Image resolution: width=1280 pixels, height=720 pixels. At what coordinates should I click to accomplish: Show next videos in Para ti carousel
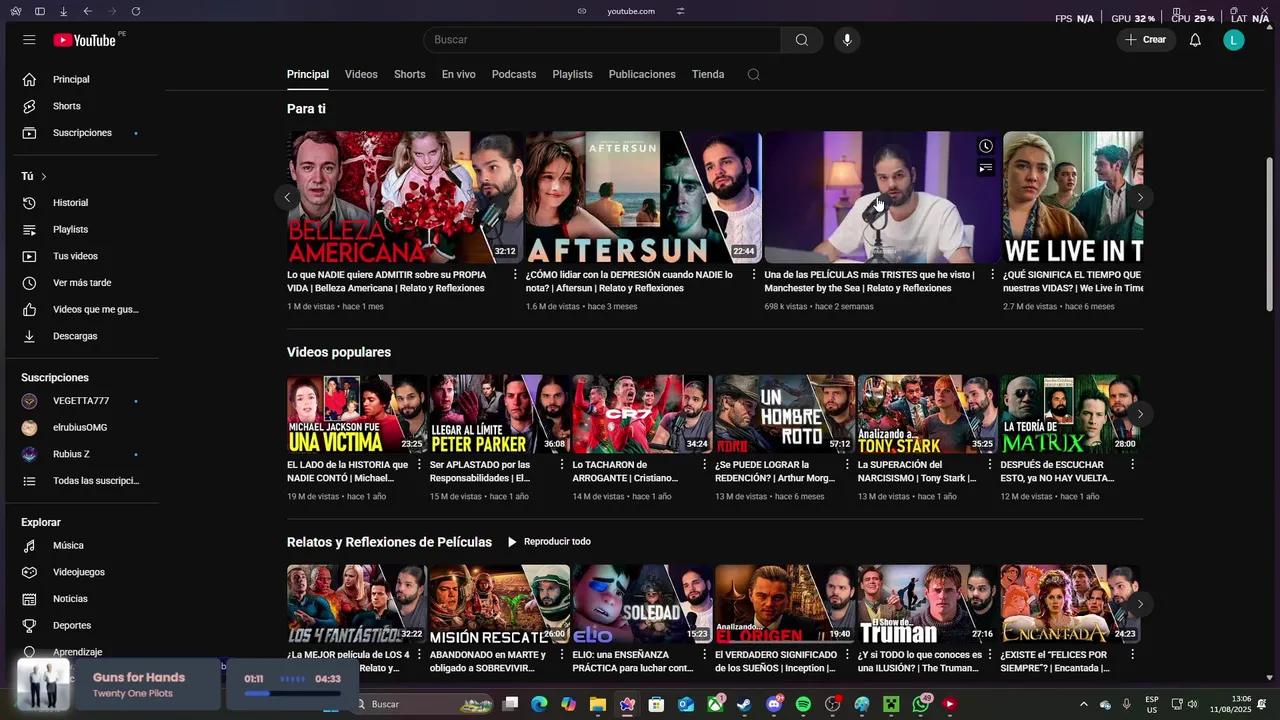click(1140, 197)
